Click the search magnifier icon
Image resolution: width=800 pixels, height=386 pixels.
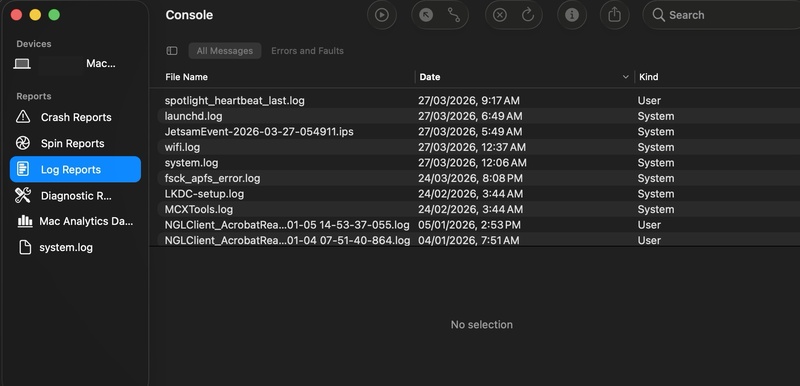tap(659, 15)
